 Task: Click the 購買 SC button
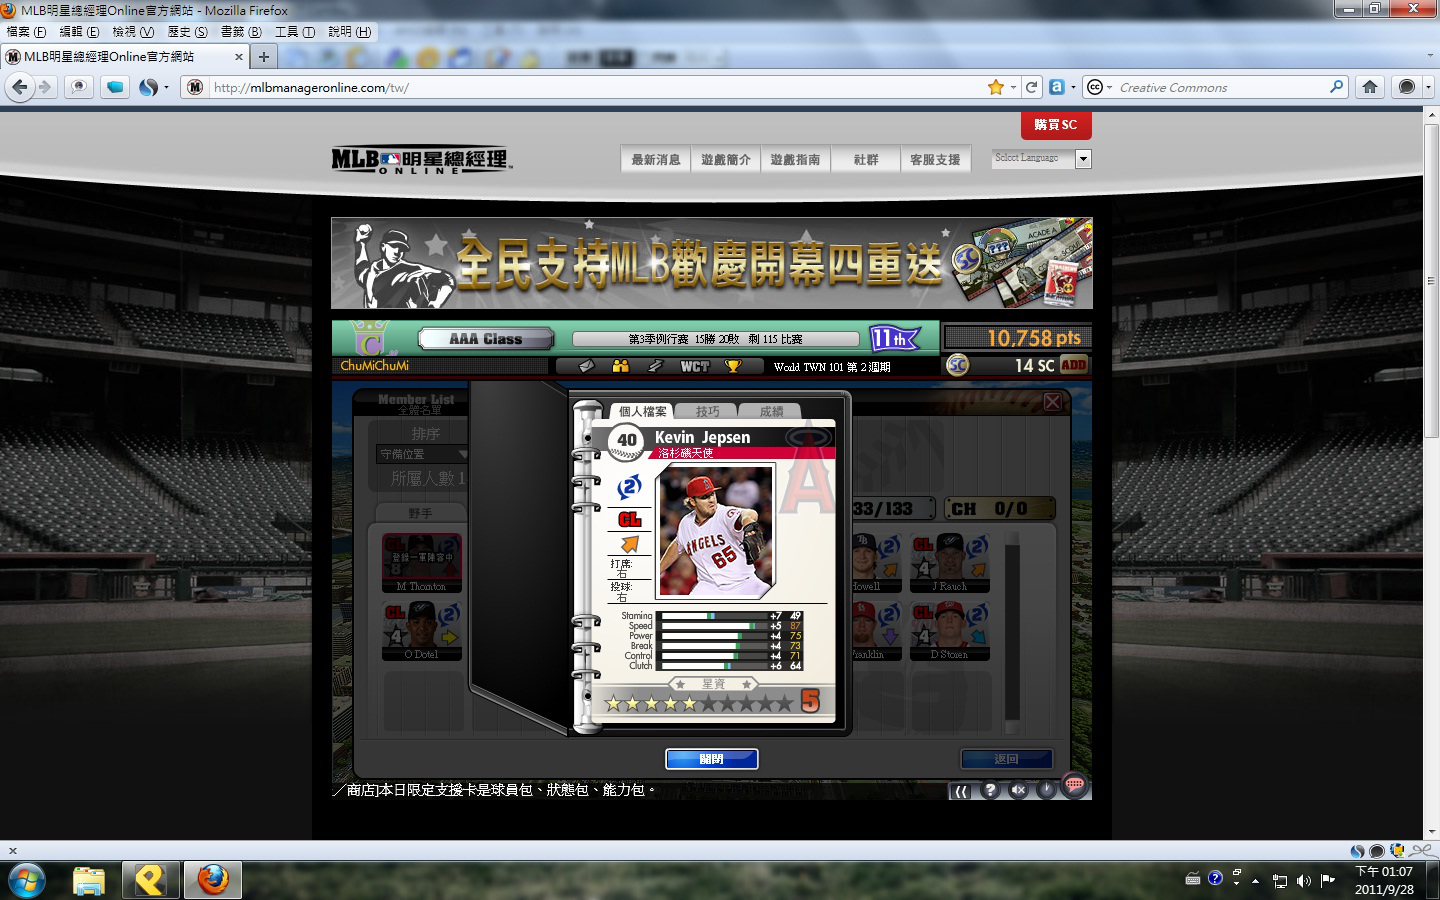coord(1056,125)
